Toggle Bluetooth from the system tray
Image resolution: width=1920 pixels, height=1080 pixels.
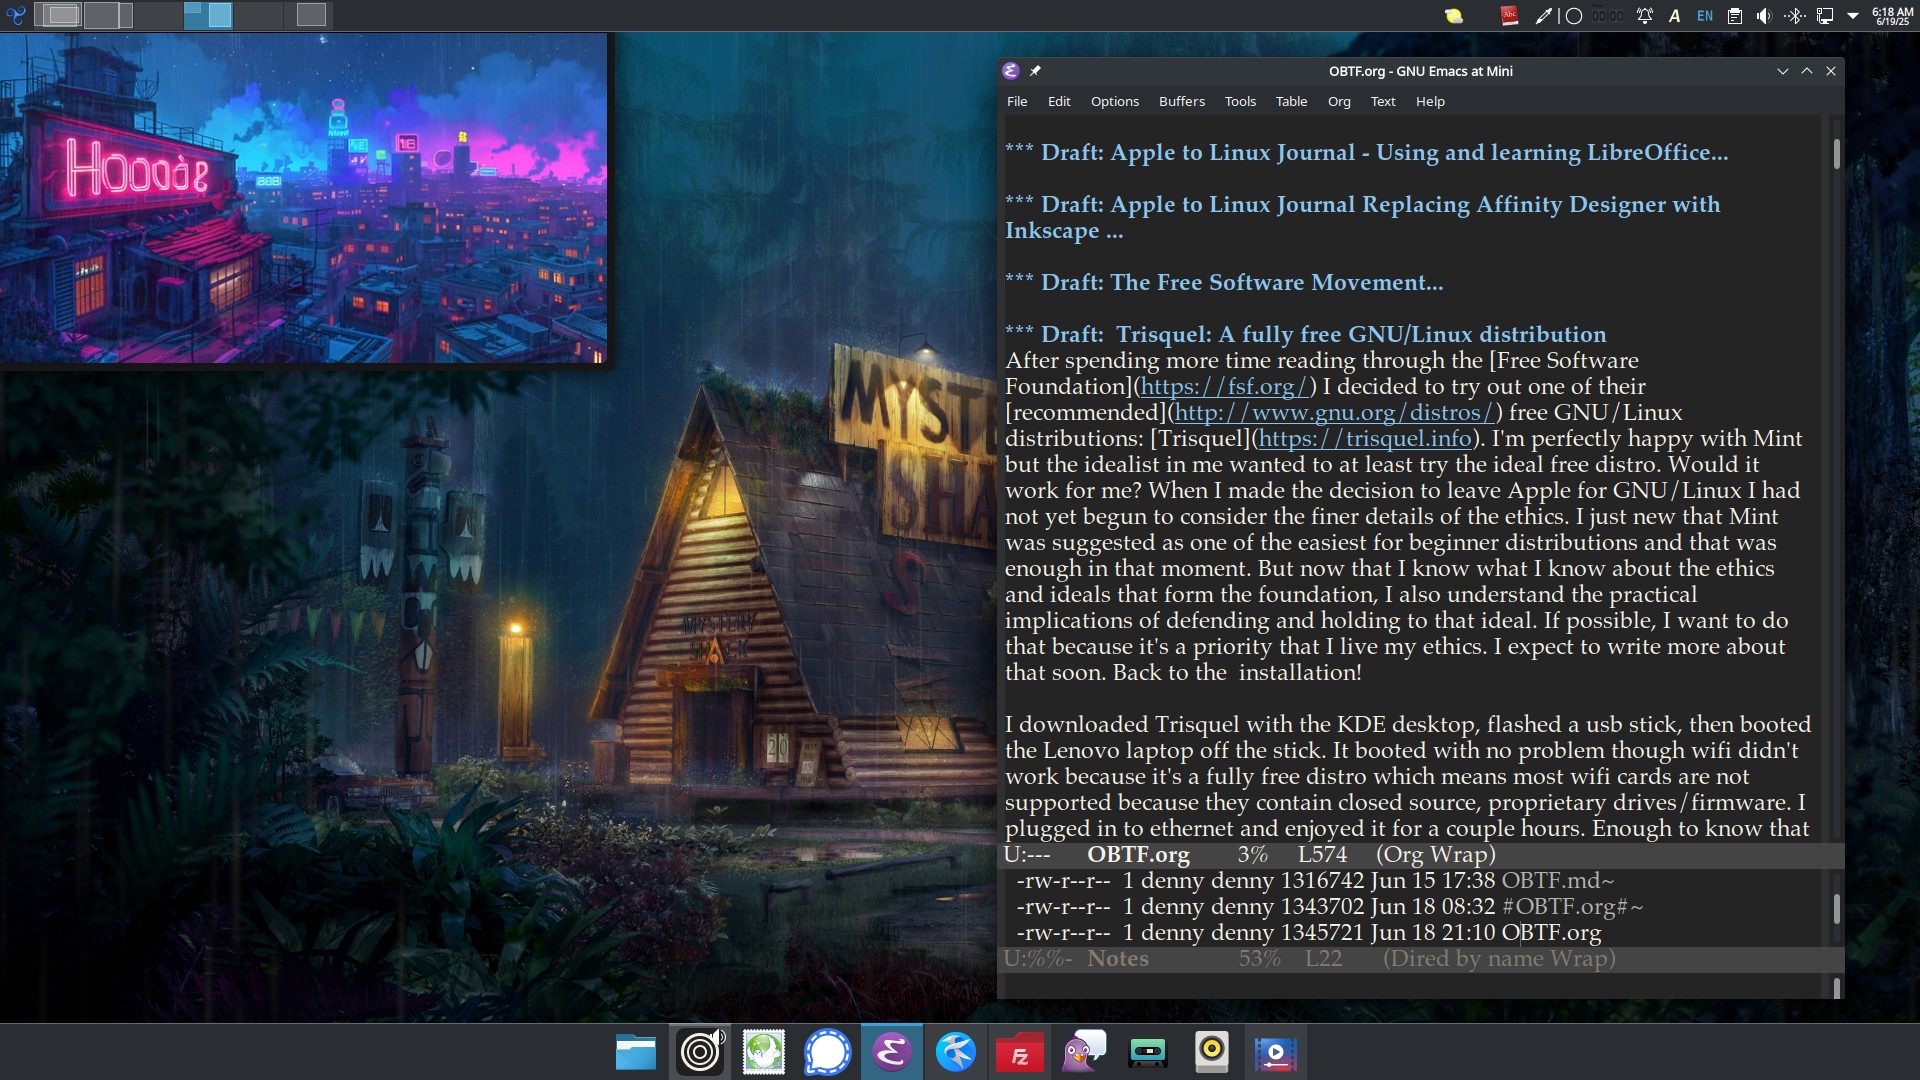click(1795, 15)
